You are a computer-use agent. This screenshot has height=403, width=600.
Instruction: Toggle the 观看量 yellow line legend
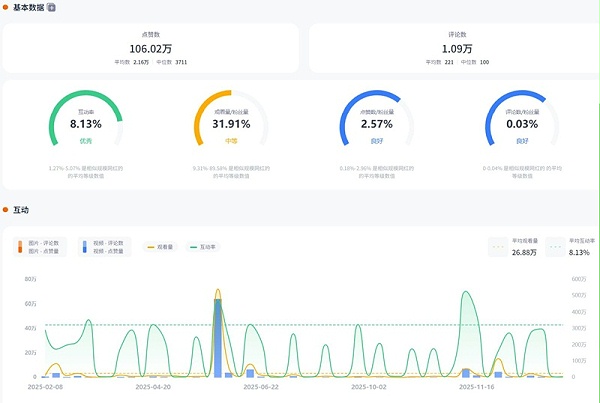coord(160,247)
